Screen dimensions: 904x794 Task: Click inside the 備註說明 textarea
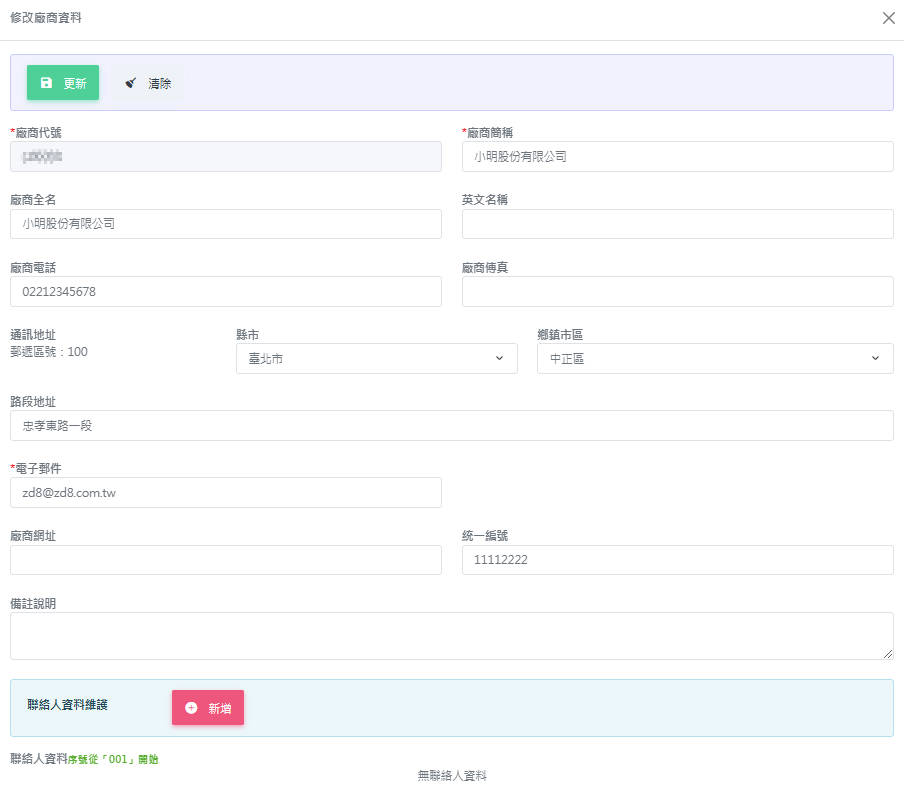[451, 636]
